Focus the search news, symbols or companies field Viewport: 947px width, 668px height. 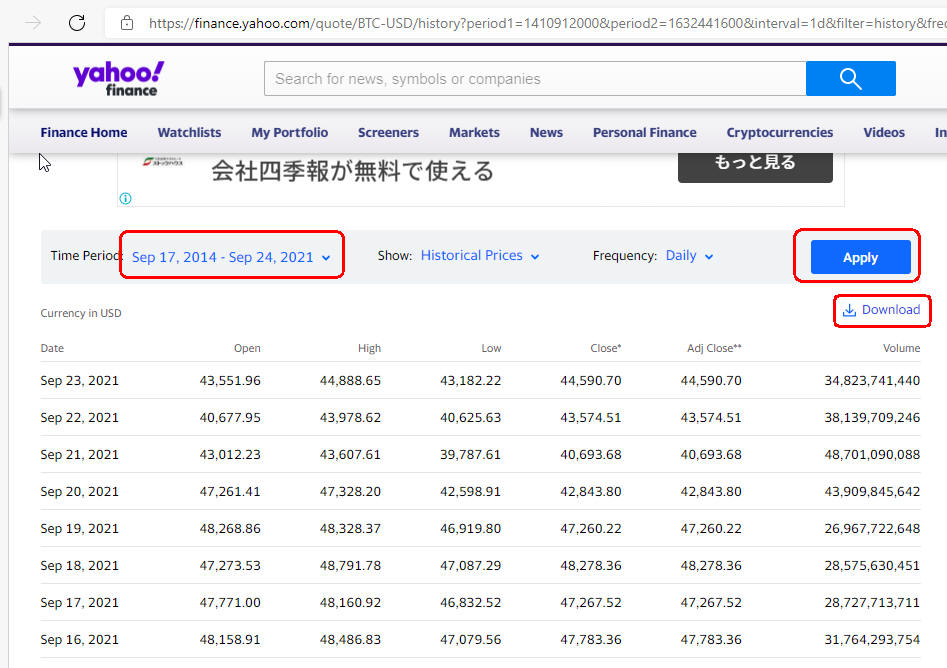click(x=534, y=79)
